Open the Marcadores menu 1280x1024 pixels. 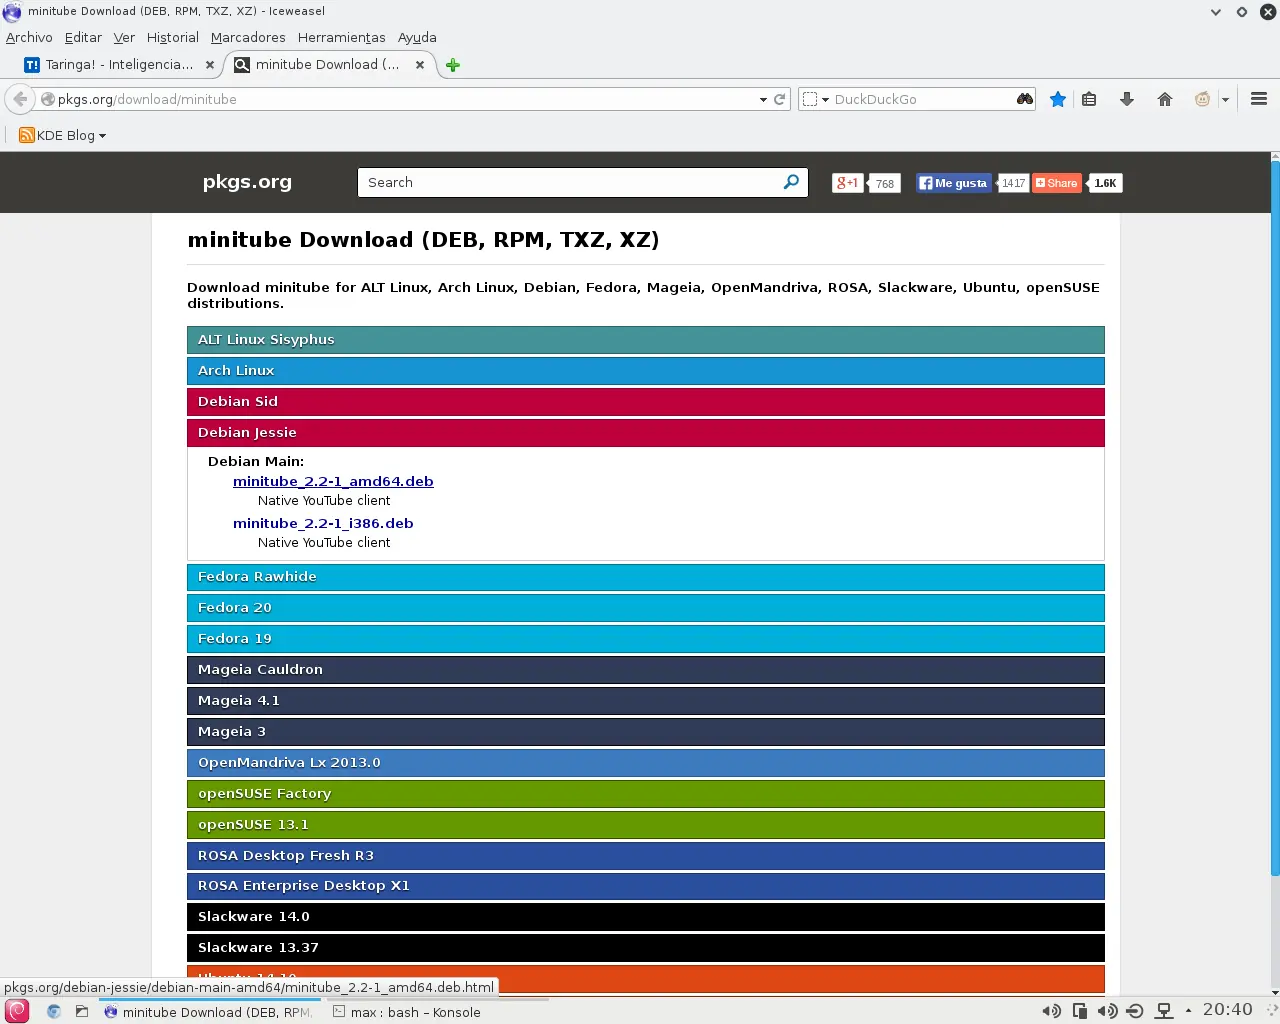248,37
